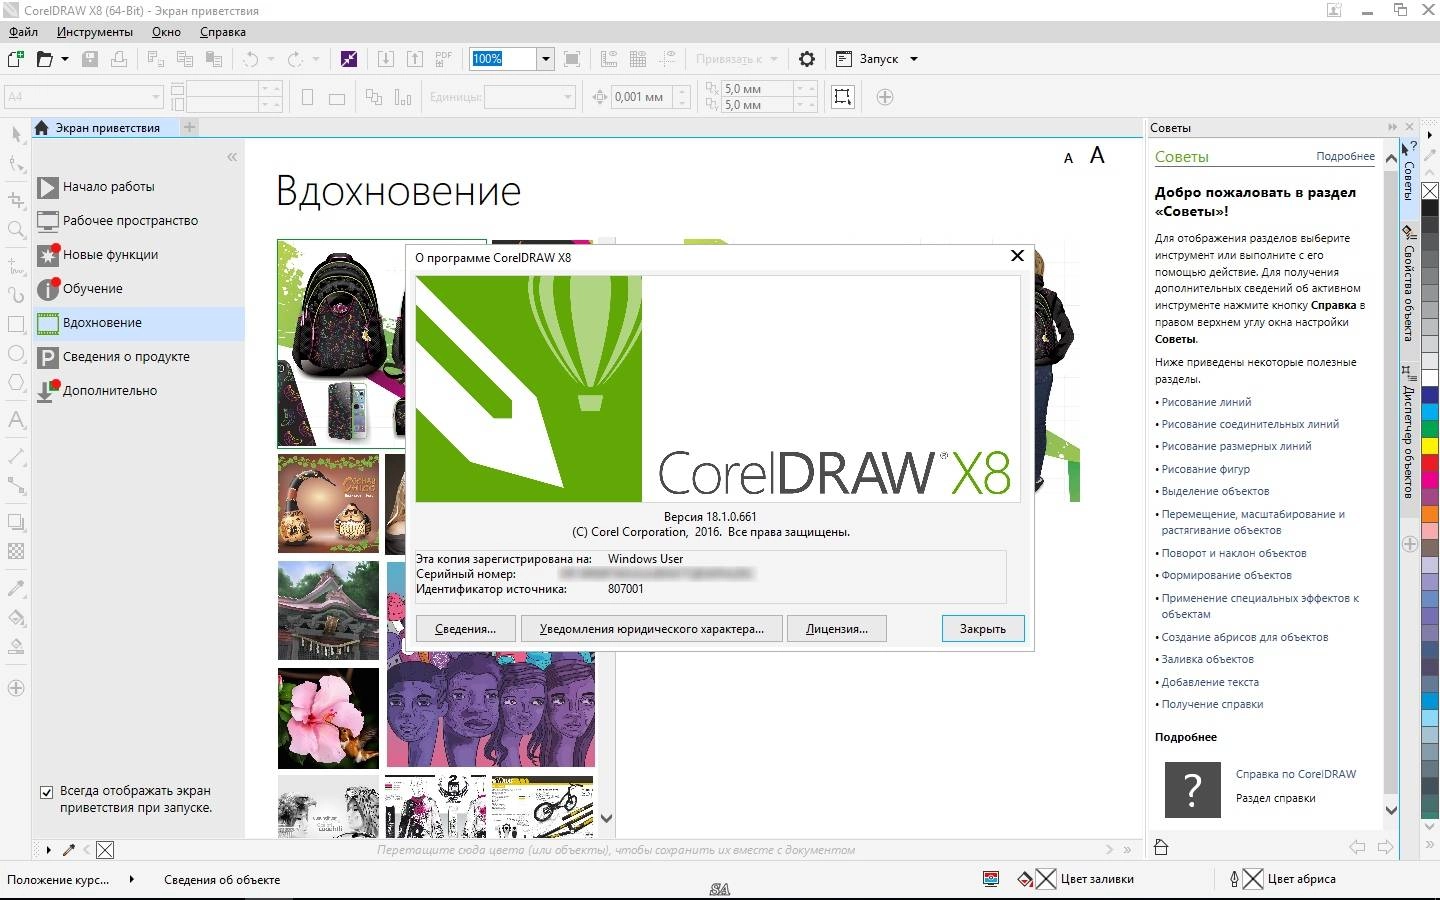Open Справка по CorelDRAW link
The width and height of the screenshot is (1440, 900).
click(x=1296, y=774)
